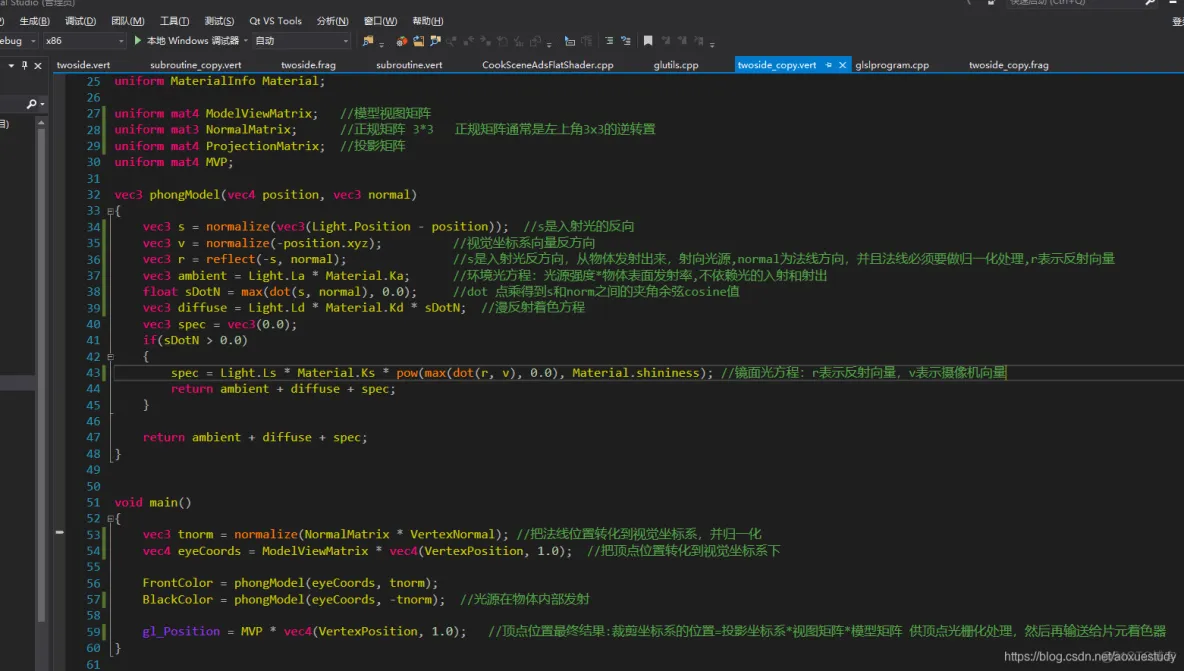Click the red-orange round toolbar icon
The image size is (1184, 671).
pos(401,41)
